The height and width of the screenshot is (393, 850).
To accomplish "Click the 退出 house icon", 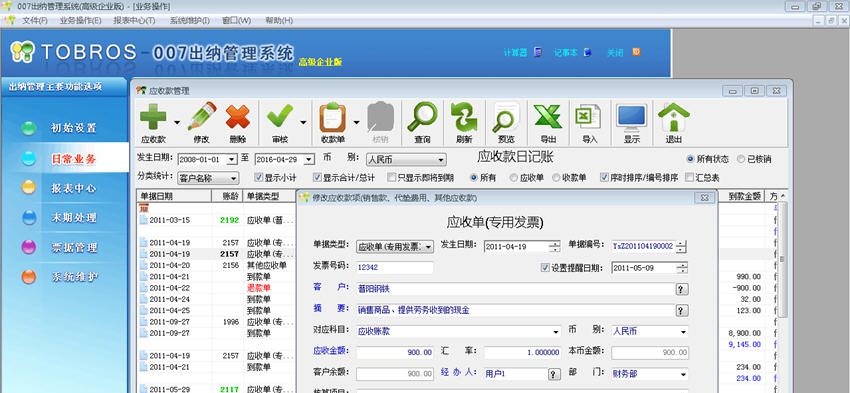I will [x=673, y=117].
